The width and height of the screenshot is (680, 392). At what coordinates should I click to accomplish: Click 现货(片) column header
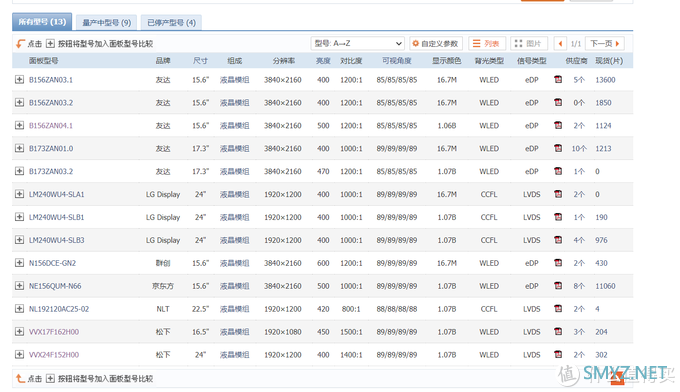coord(609,61)
